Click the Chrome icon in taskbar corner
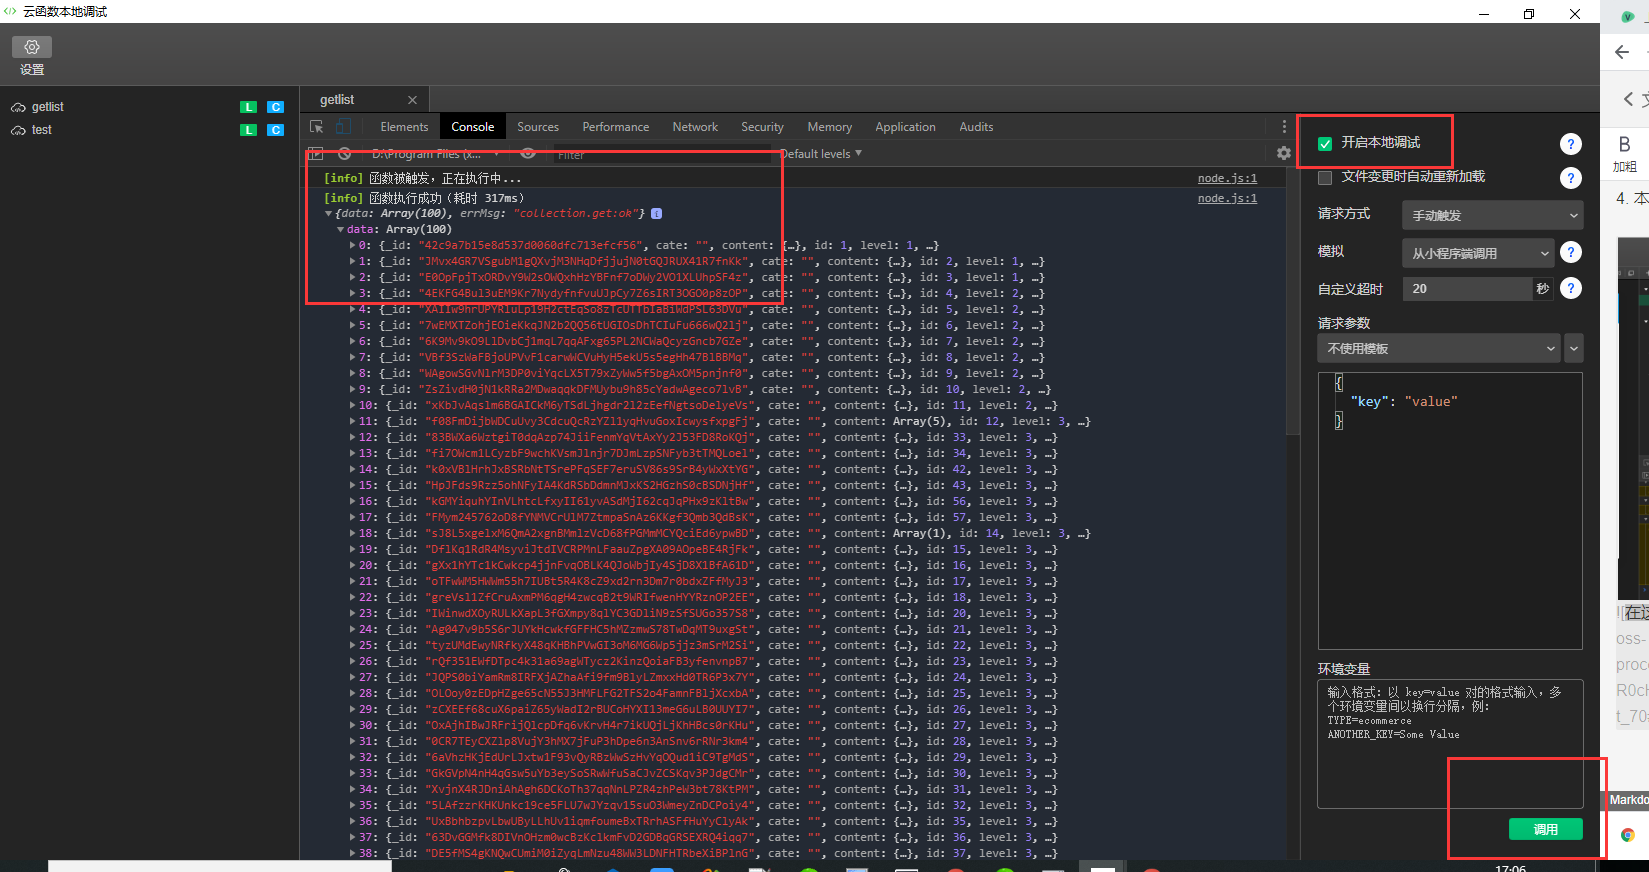 tap(1627, 835)
